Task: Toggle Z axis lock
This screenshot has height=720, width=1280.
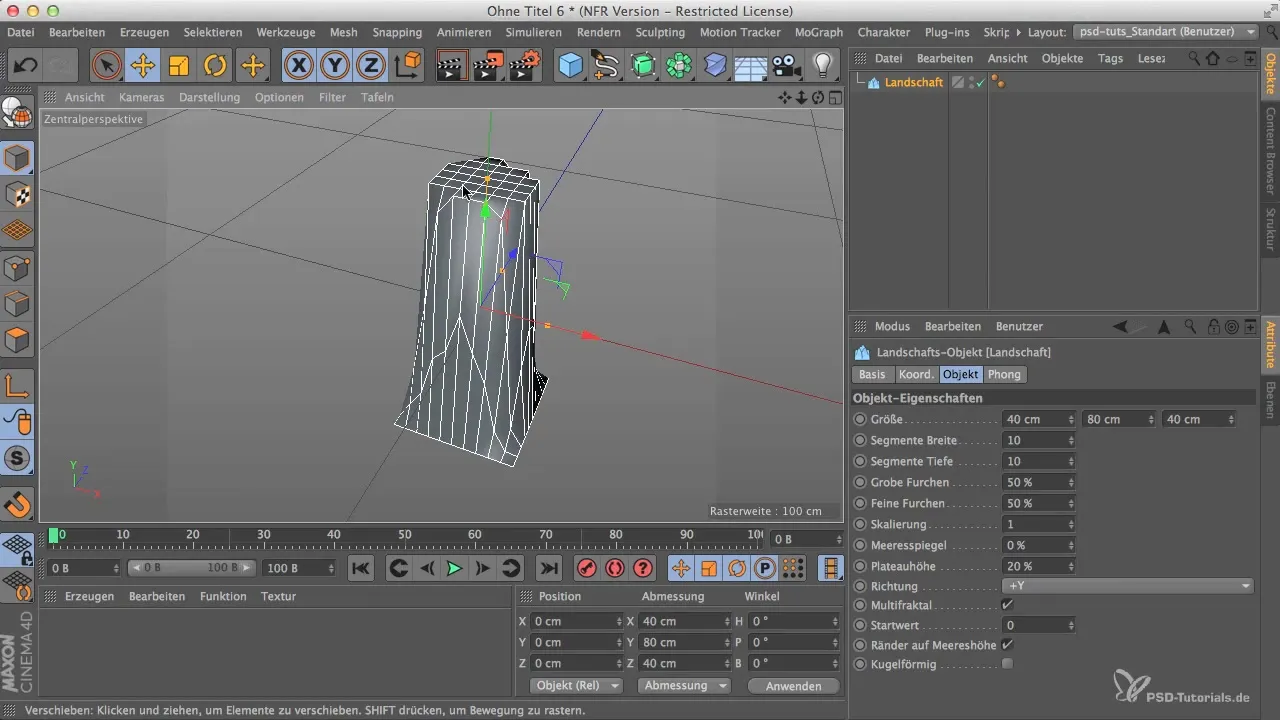Action: click(371, 66)
